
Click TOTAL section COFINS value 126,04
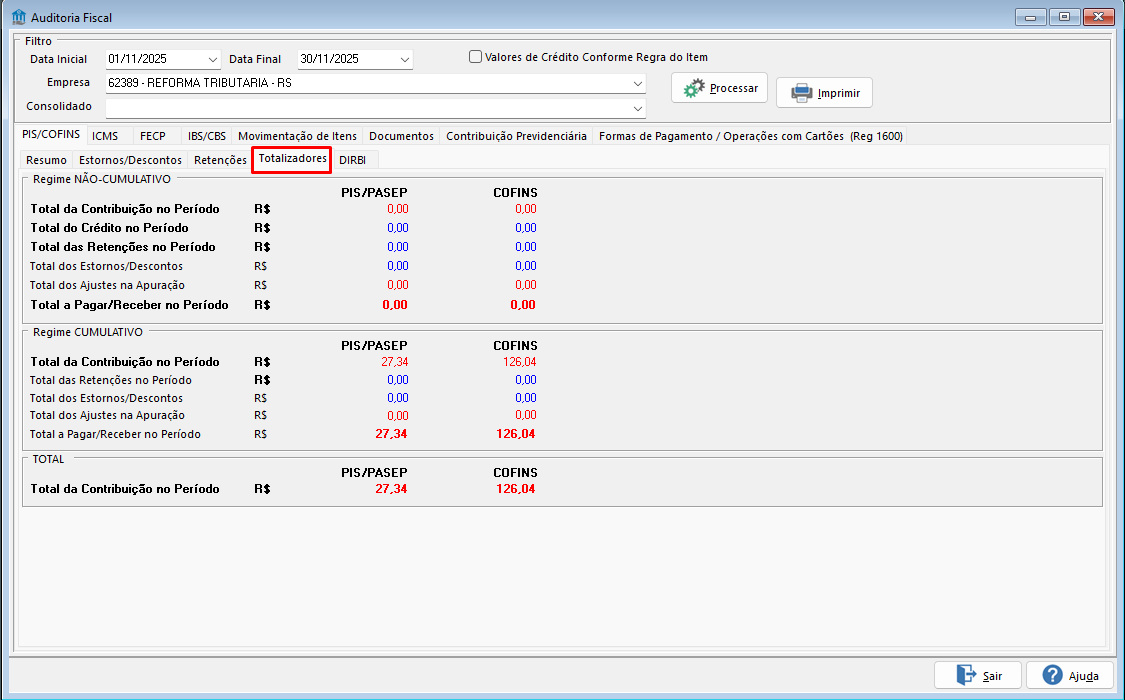coord(516,489)
